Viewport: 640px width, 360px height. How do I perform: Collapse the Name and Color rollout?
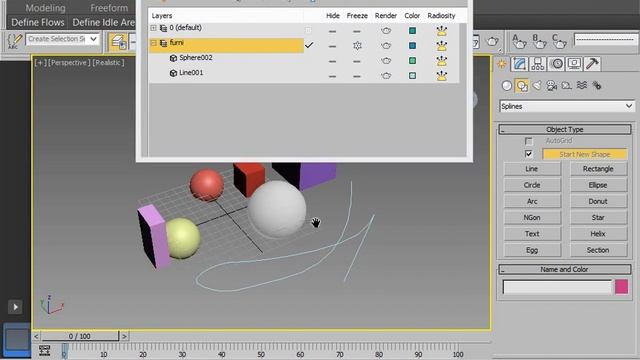point(565,269)
